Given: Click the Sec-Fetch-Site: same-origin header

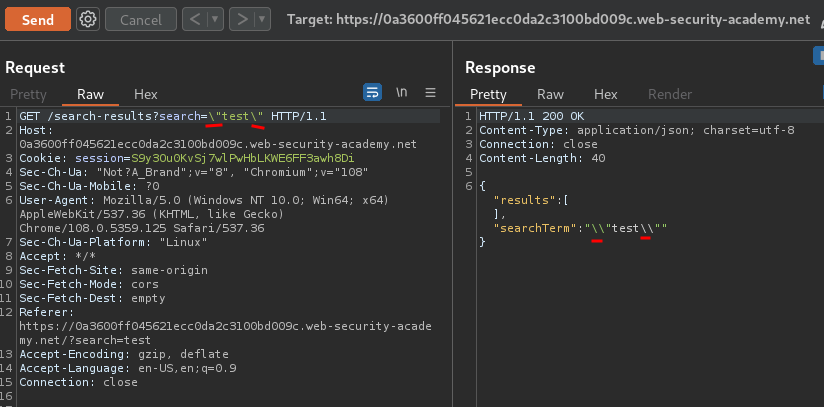Looking at the screenshot, I should click(114, 270).
